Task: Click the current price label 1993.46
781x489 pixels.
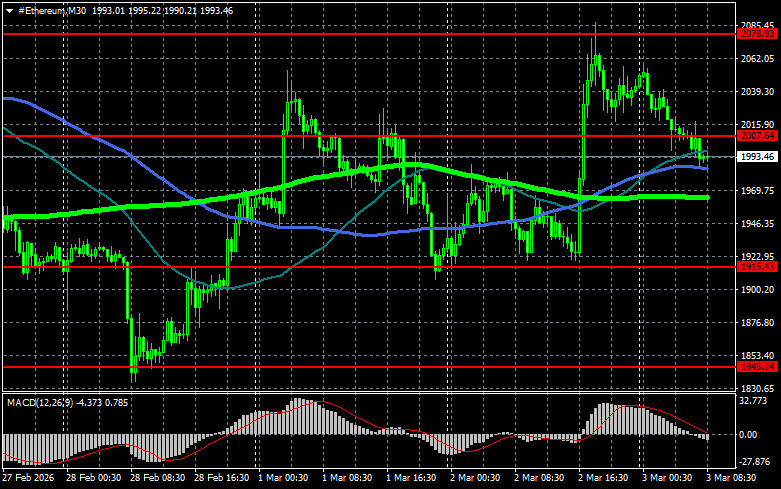Action: point(757,157)
